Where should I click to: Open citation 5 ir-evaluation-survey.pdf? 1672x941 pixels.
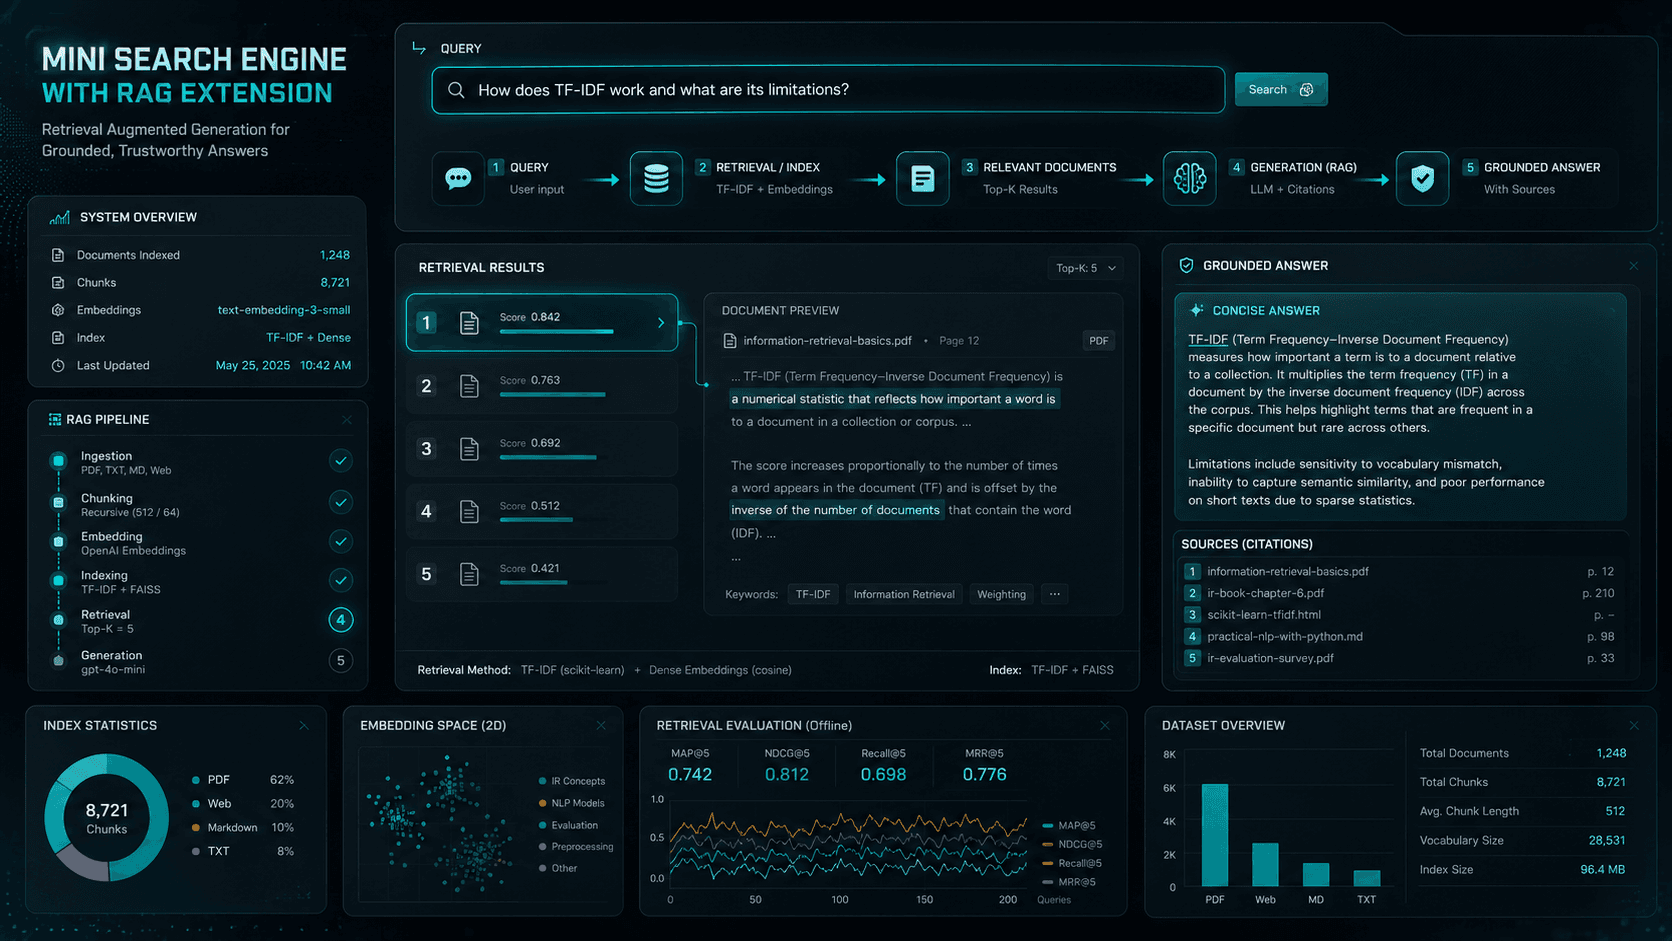pyautogui.click(x=1398, y=658)
